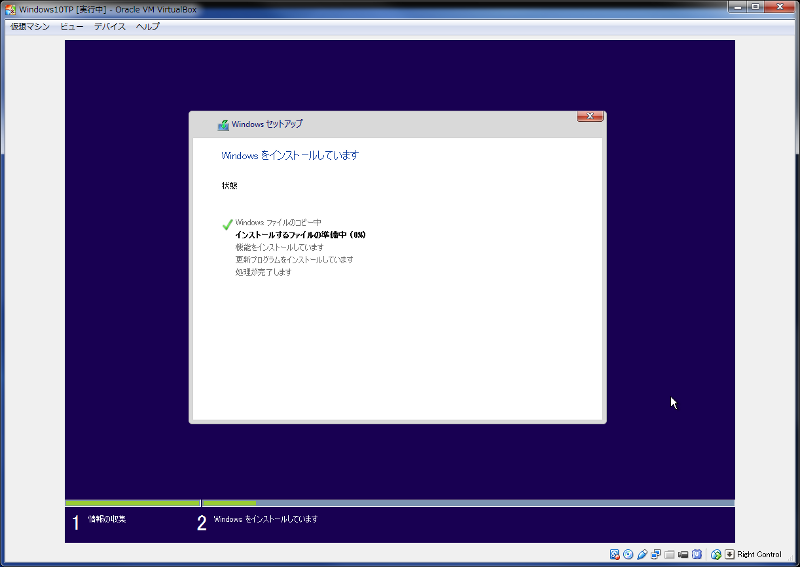Click the host key down-arrow icon
This screenshot has width=800, height=567.
pos(730,554)
